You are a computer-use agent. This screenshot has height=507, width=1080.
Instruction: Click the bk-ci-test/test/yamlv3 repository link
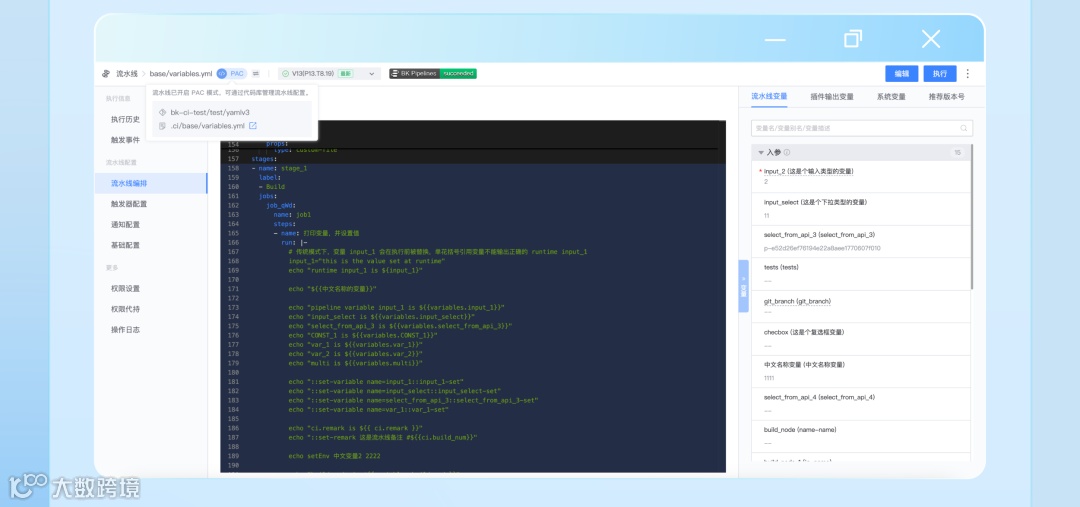point(210,112)
